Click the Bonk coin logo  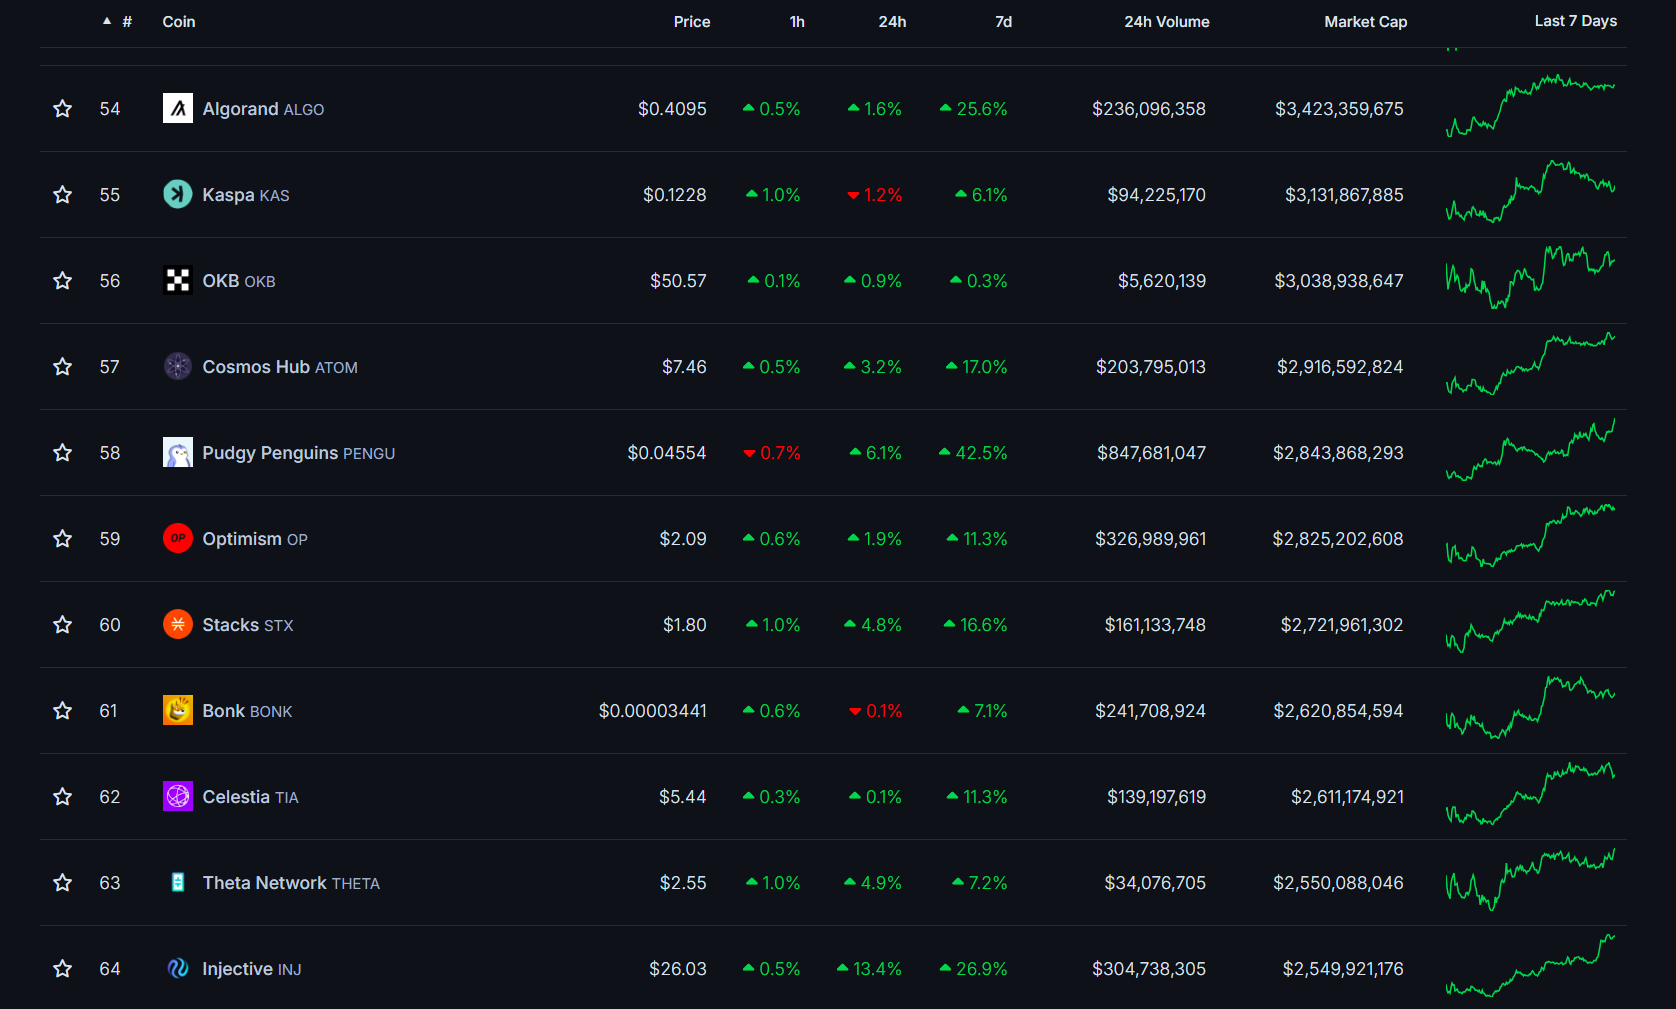(x=178, y=710)
